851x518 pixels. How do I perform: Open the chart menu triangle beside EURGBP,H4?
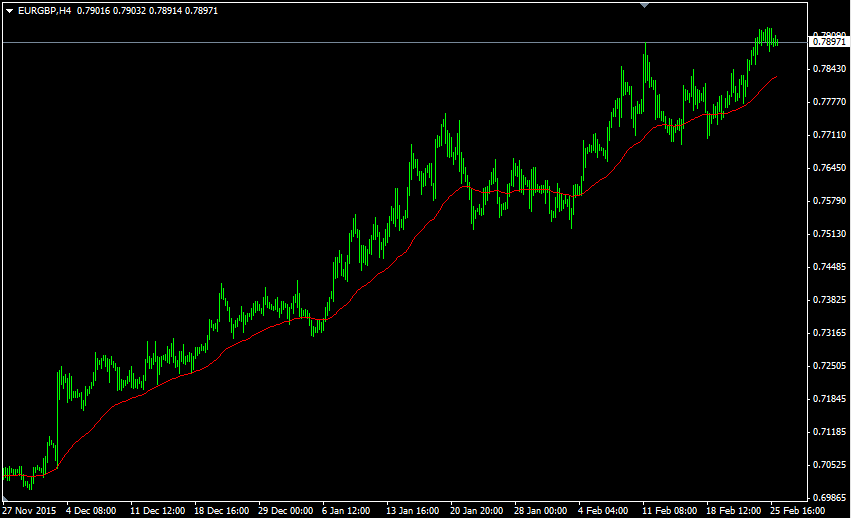(x=9, y=11)
